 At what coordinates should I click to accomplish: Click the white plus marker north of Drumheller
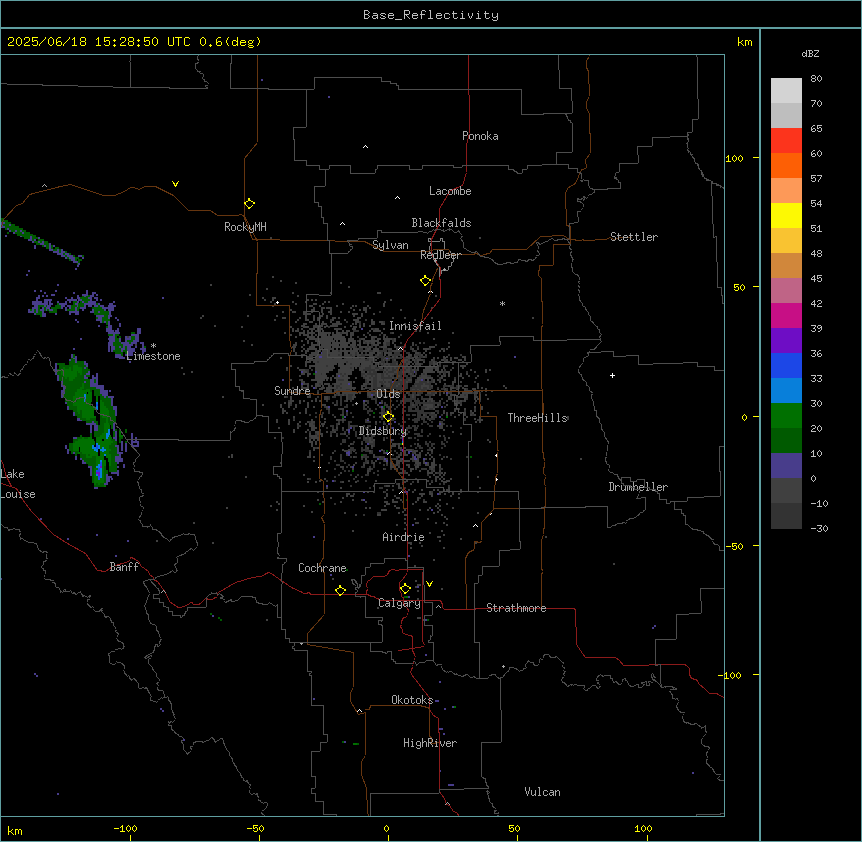tap(612, 375)
